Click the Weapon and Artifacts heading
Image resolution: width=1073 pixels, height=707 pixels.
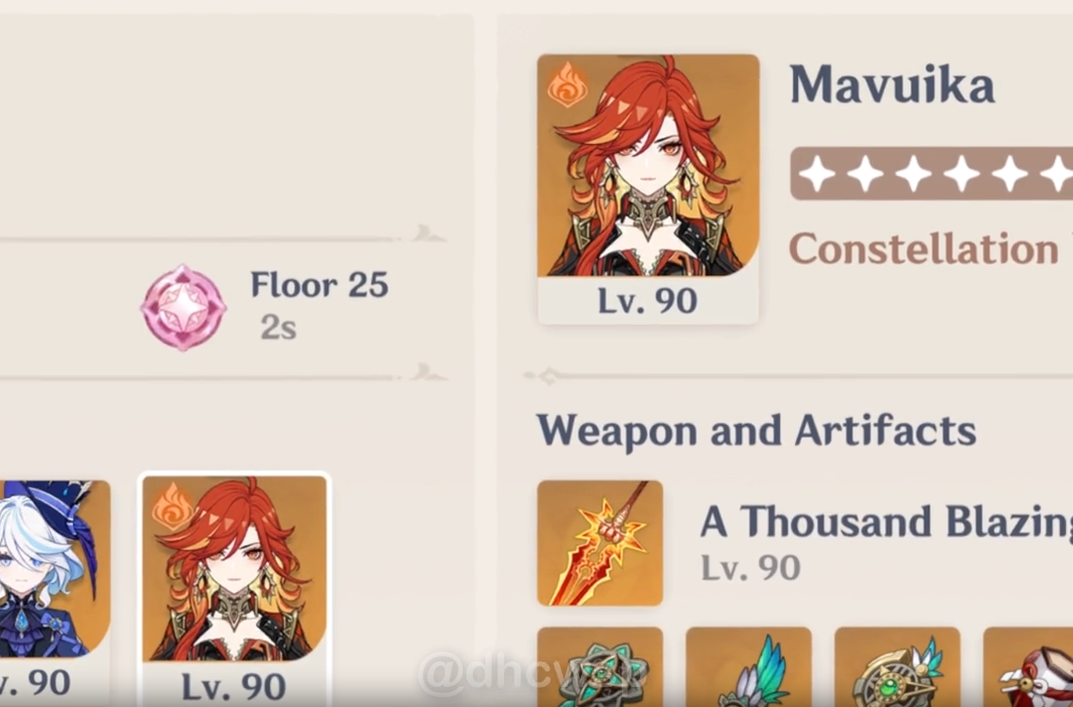click(756, 430)
